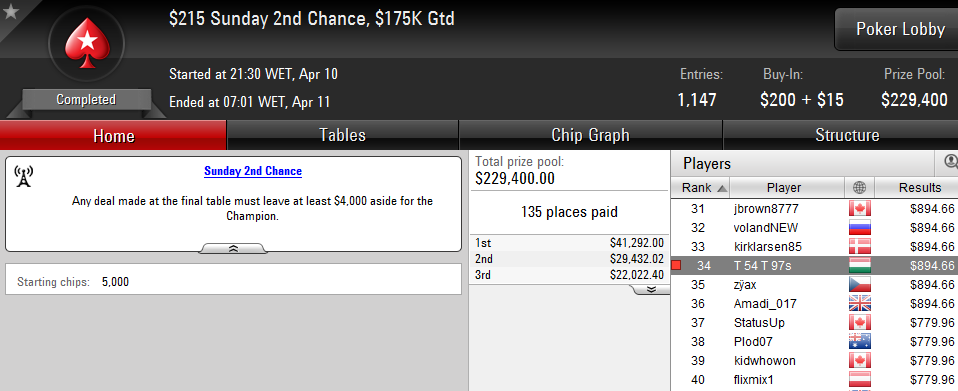This screenshot has width=958, height=391.
Task: Open the Structure tab
Action: (847, 135)
